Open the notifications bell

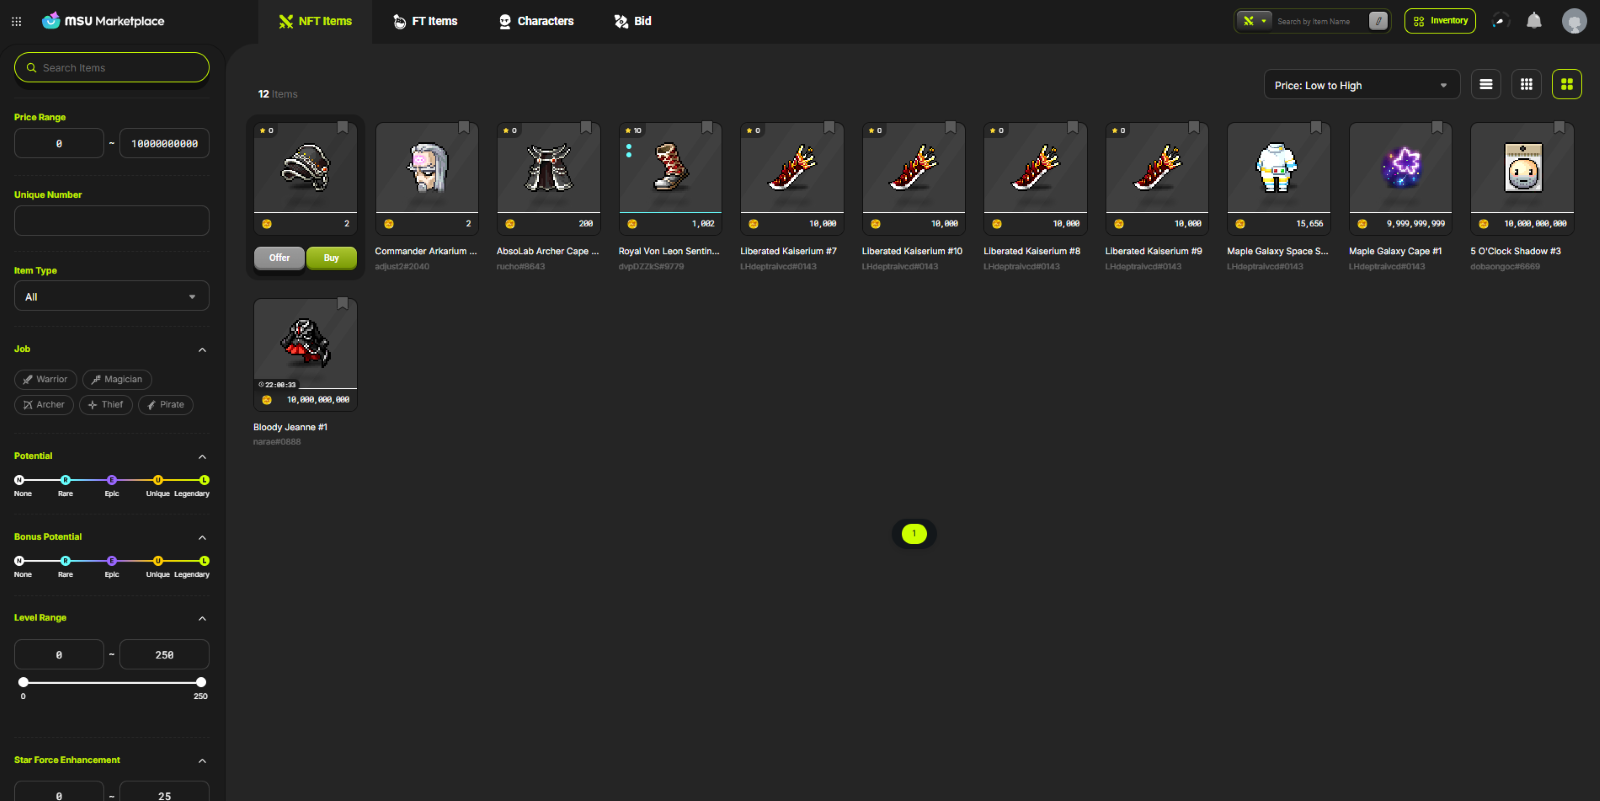pyautogui.click(x=1534, y=21)
